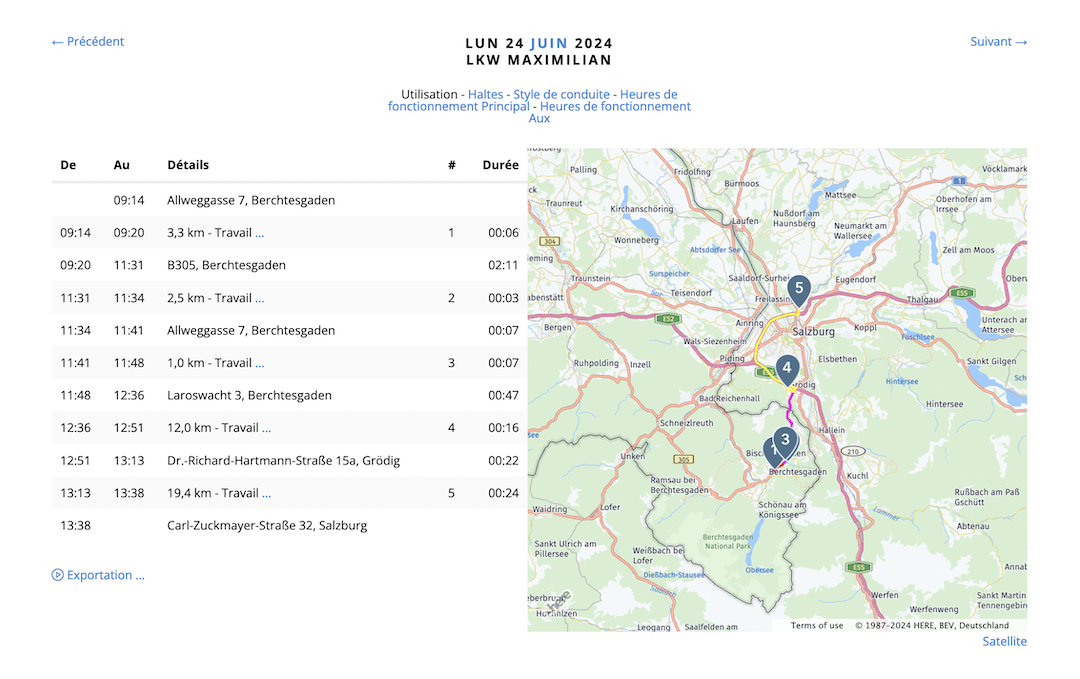Click the De column header
The image size is (1080, 679).
click(68, 165)
